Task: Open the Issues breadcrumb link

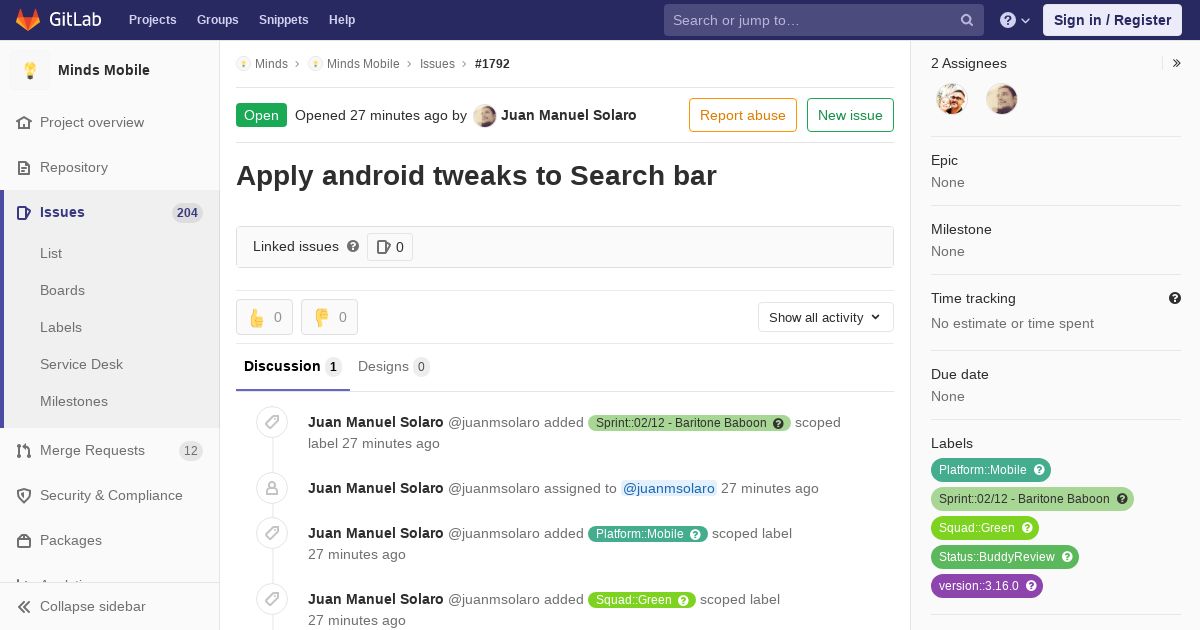Action: click(x=437, y=64)
